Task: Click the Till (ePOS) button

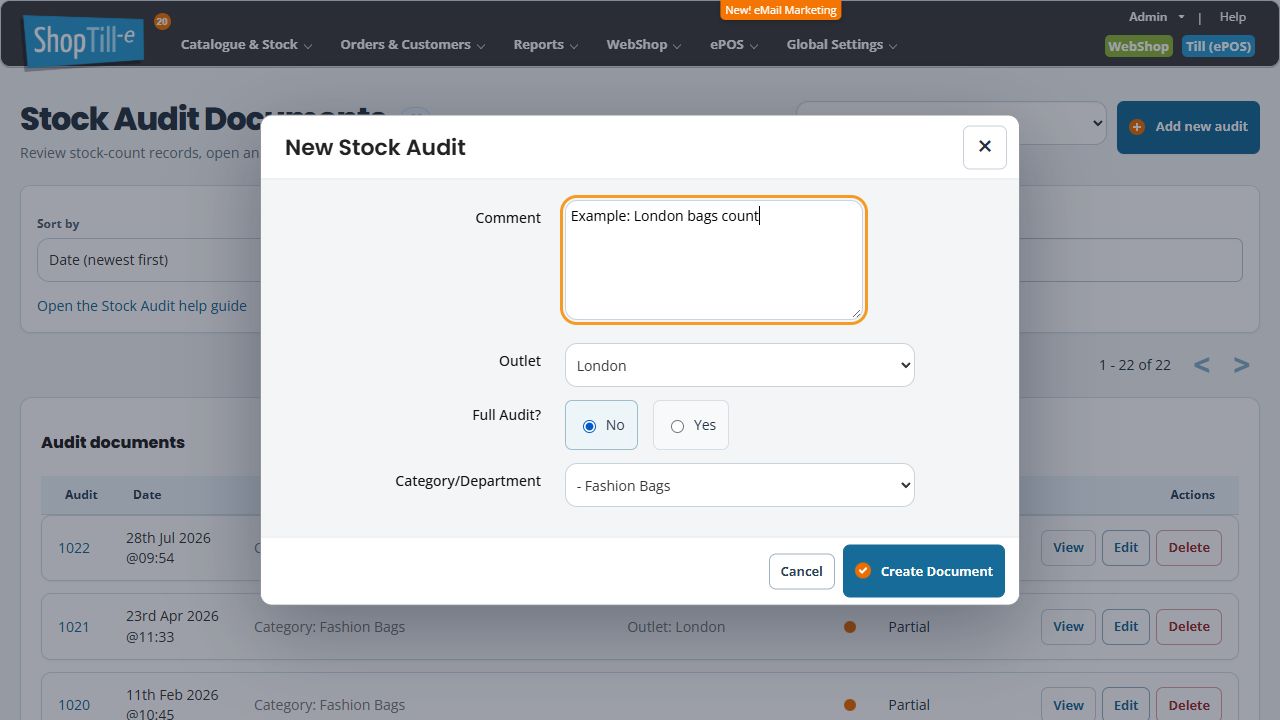Action: click(1218, 46)
